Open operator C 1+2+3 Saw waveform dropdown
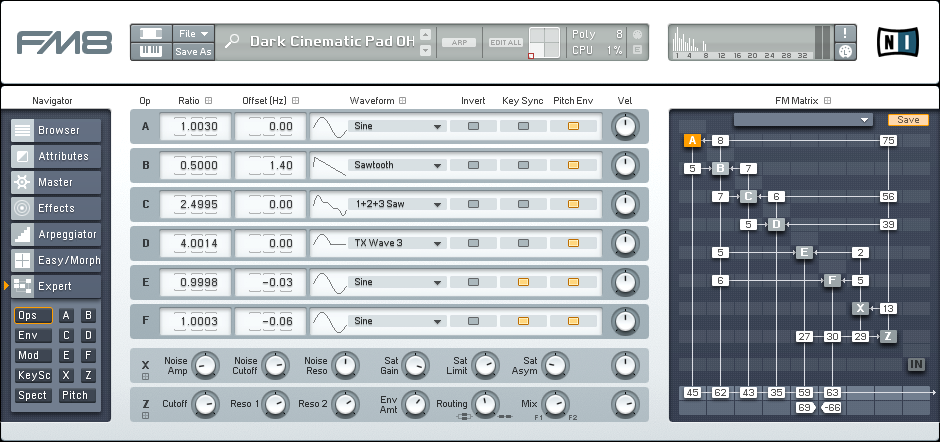Screen dimensions: 940x442 click(397, 204)
